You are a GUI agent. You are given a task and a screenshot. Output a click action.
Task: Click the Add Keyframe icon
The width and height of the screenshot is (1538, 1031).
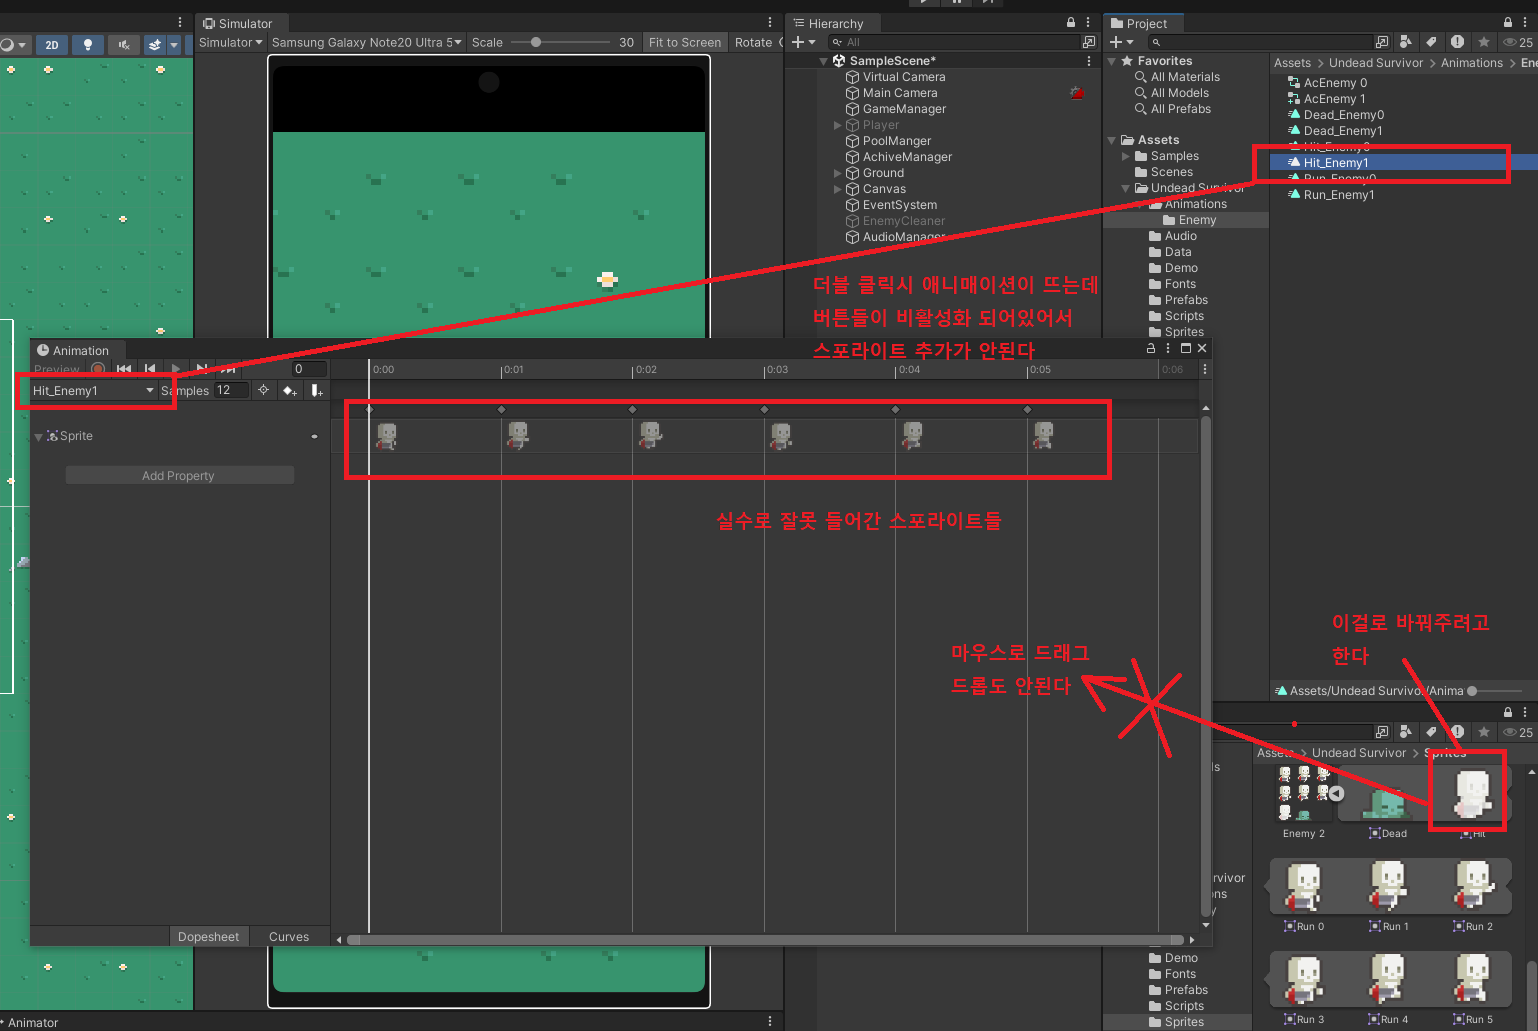tap(290, 390)
